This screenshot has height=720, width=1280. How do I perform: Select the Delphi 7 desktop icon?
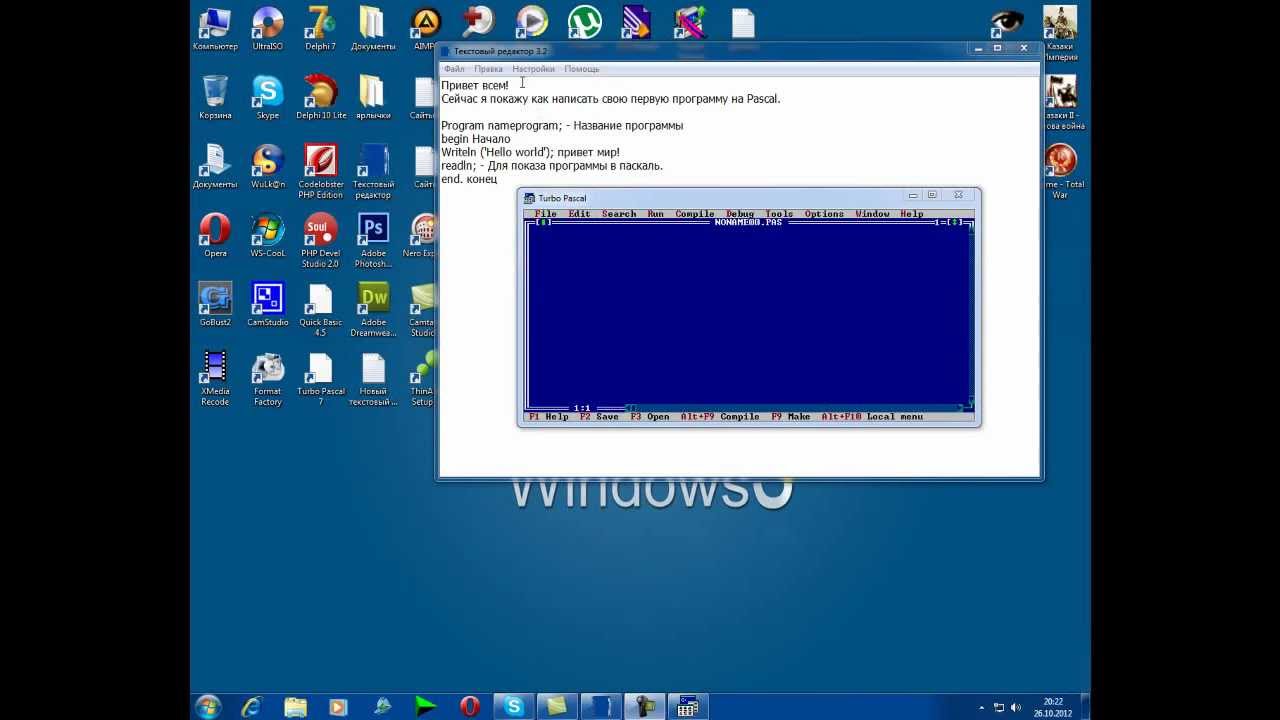coord(320,30)
